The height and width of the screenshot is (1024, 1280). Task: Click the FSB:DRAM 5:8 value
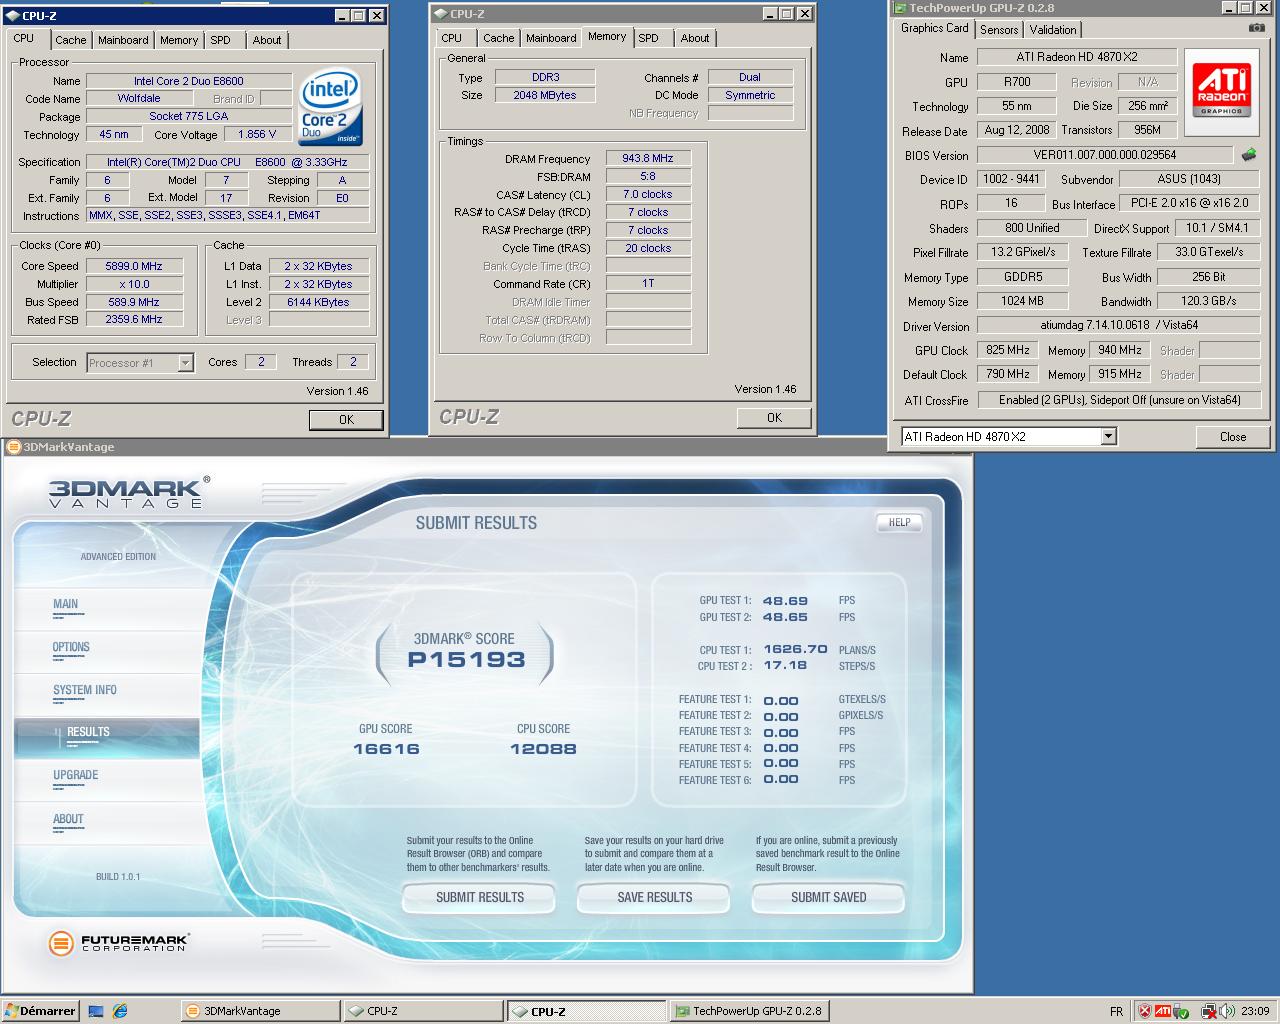click(648, 176)
